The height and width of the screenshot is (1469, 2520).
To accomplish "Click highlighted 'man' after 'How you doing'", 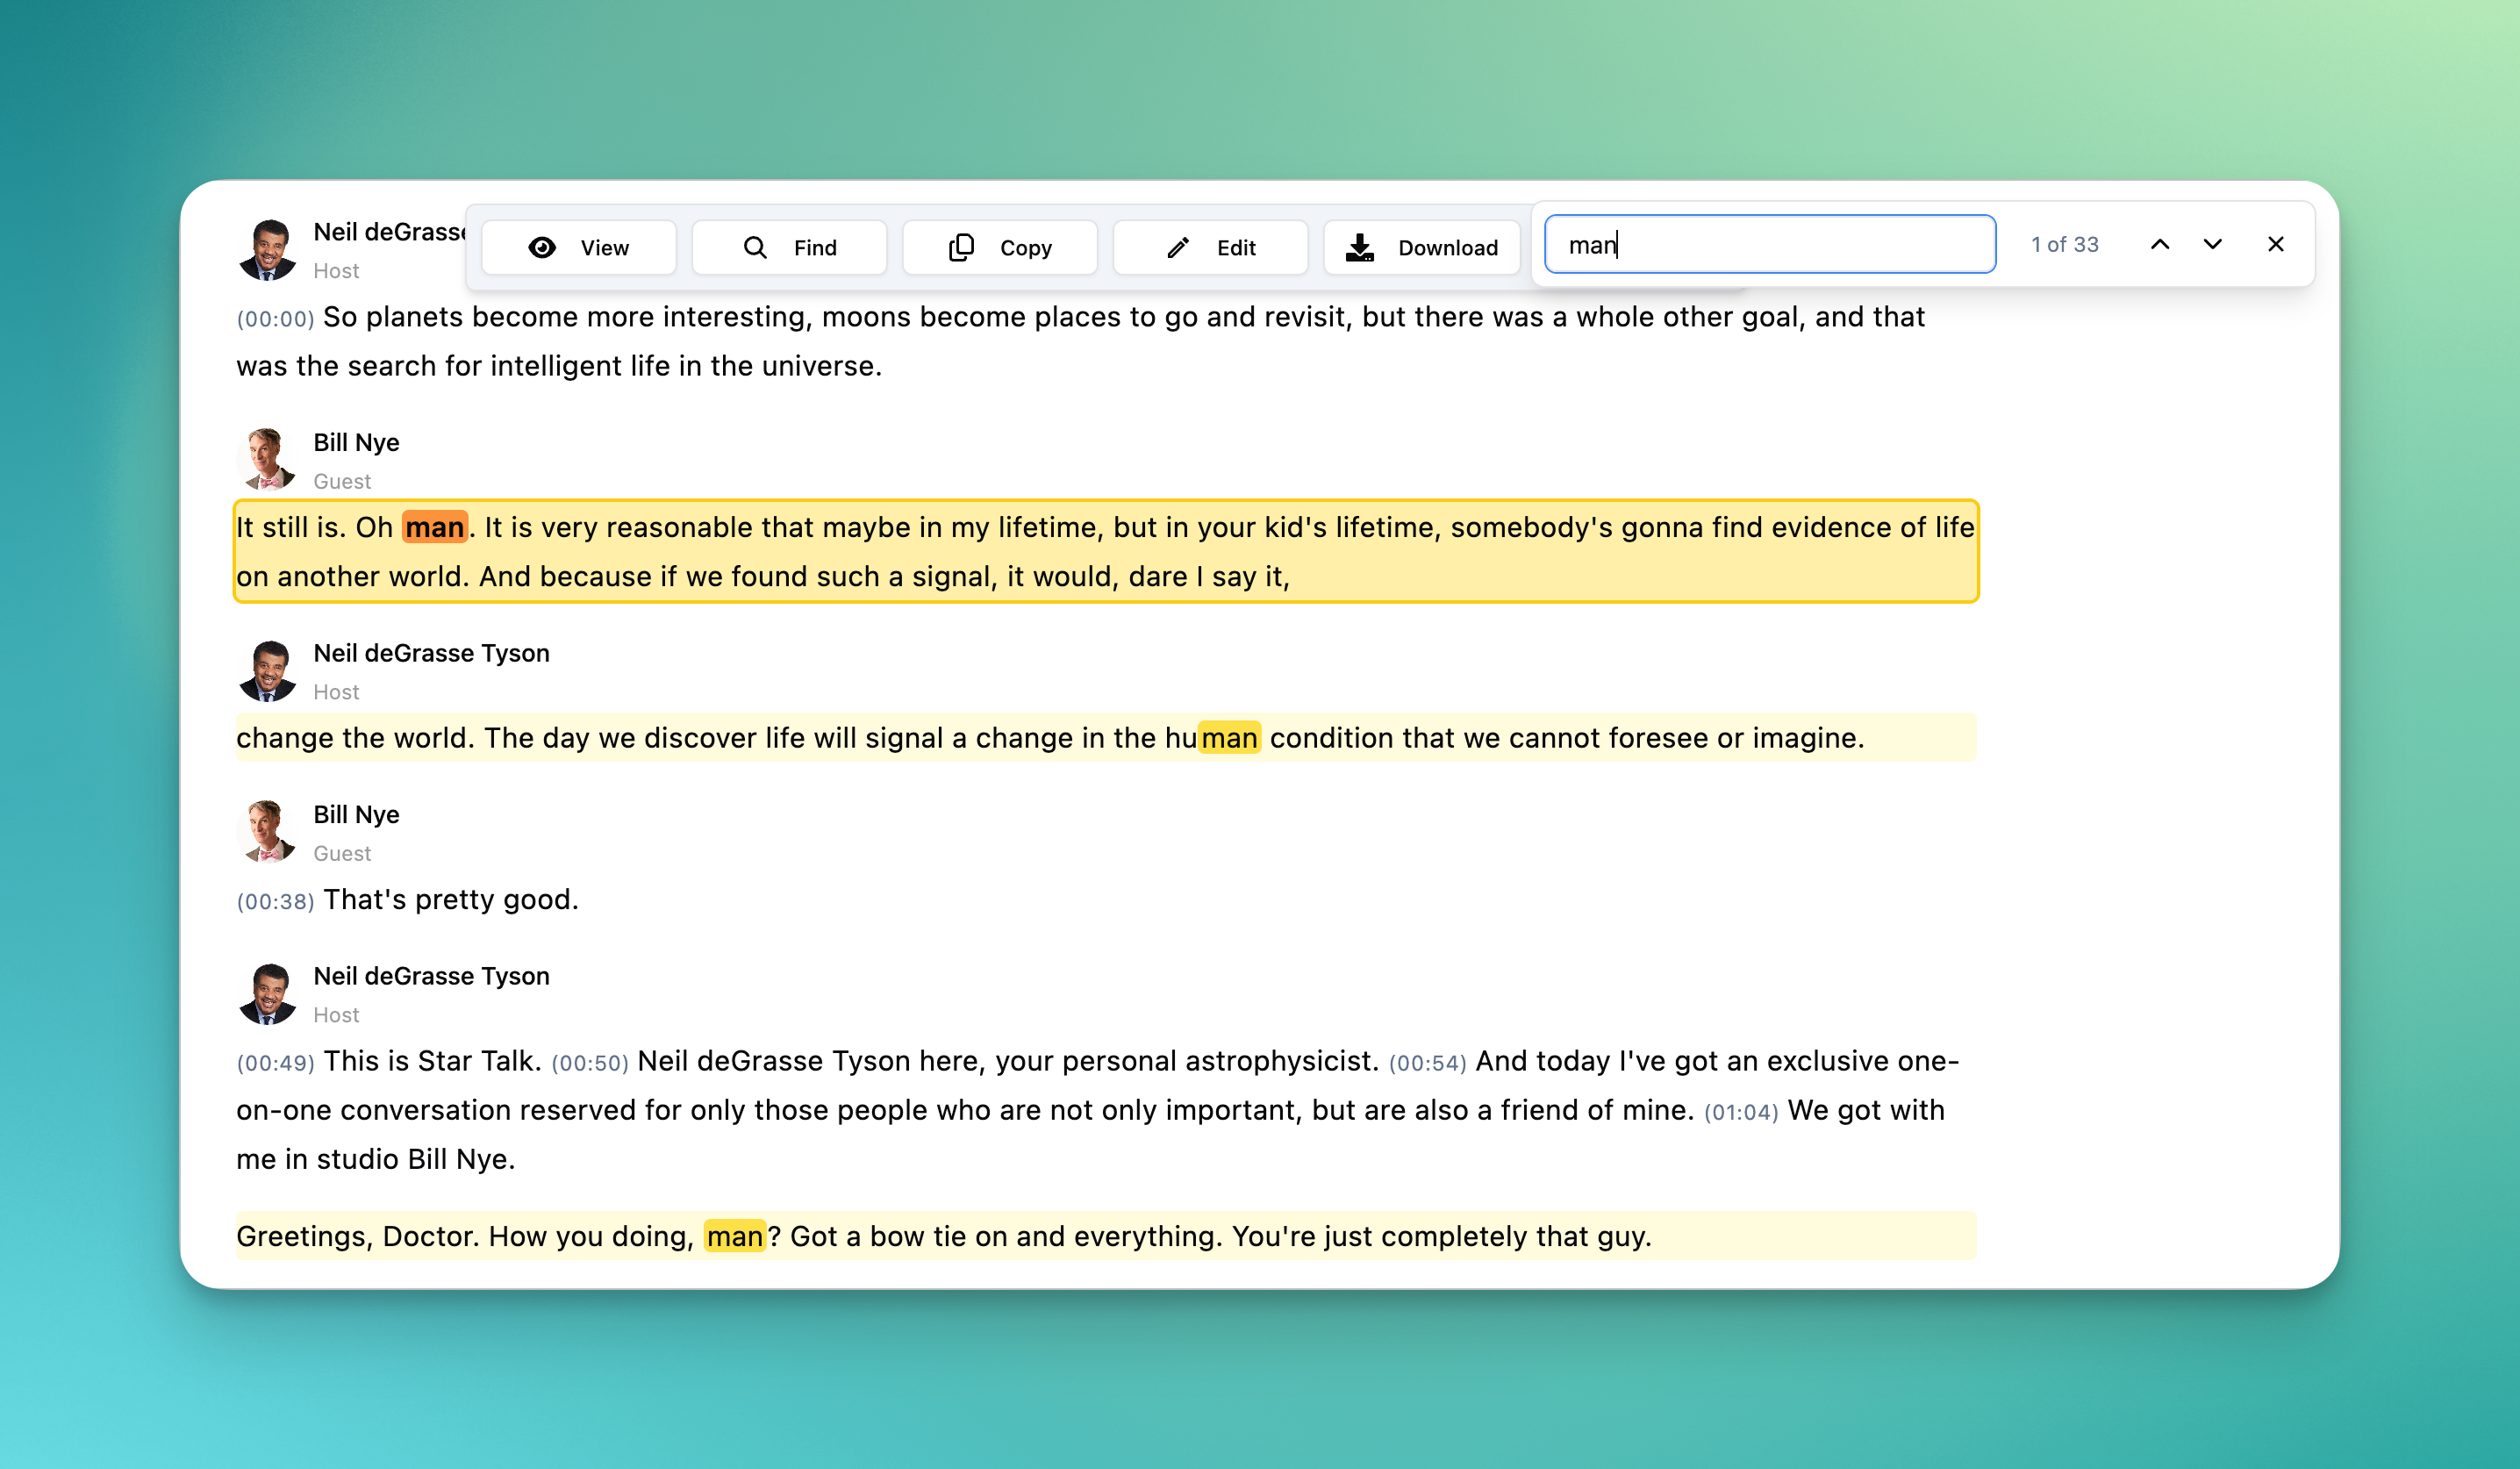I will point(734,1236).
